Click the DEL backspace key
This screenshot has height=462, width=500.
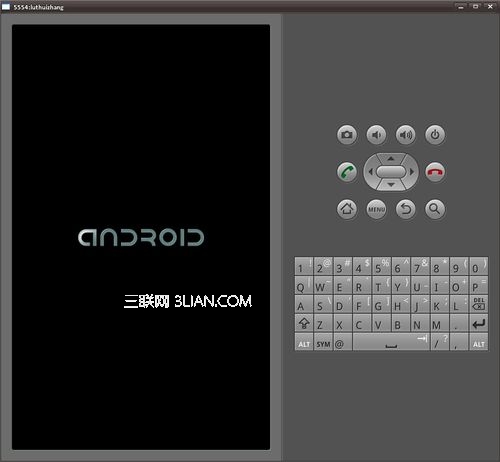tap(479, 304)
